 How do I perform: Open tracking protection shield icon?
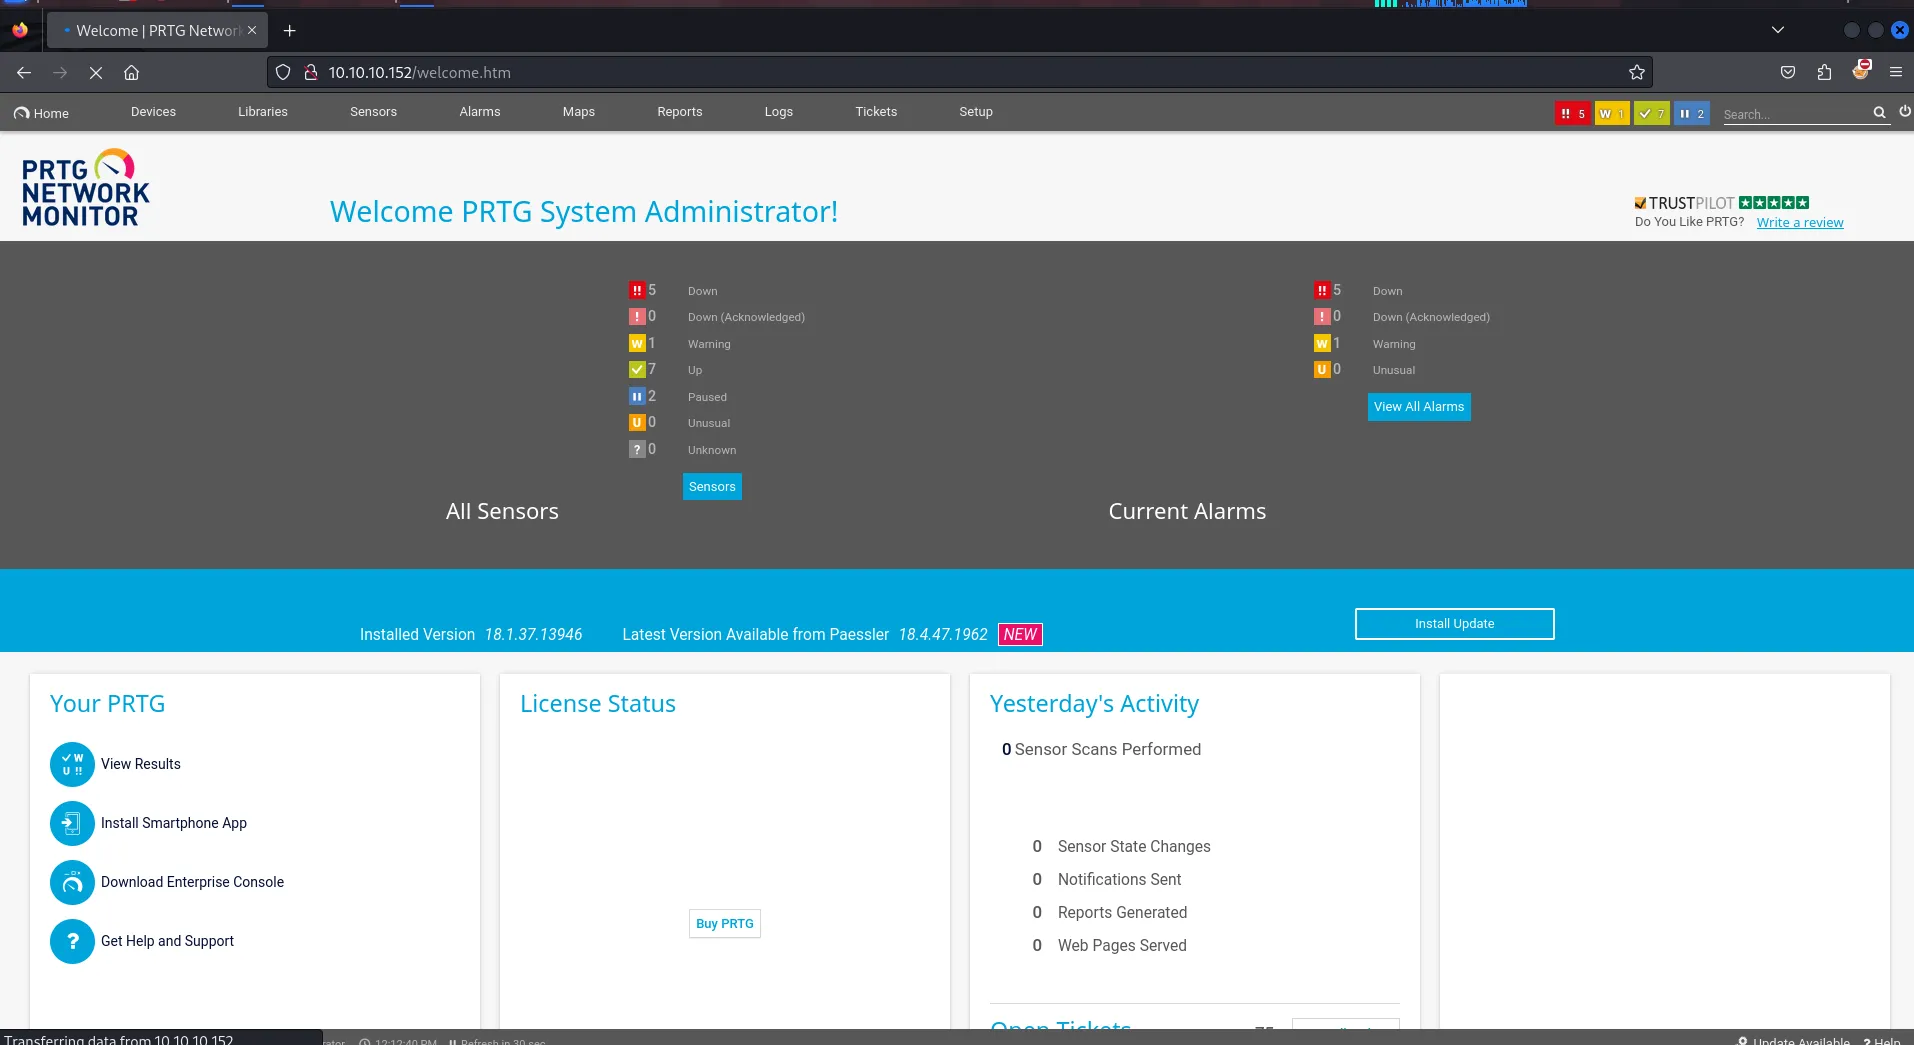(x=283, y=72)
